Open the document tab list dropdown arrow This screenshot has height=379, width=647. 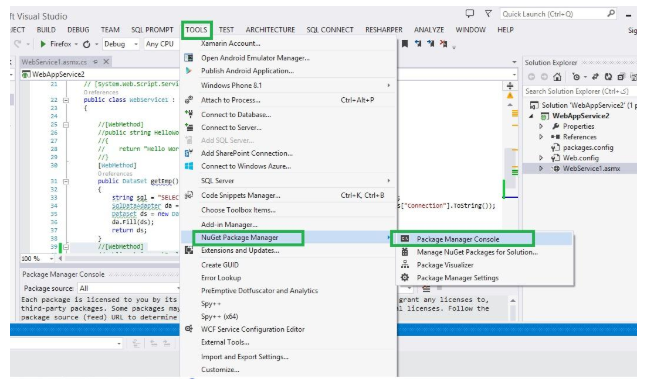(514, 62)
